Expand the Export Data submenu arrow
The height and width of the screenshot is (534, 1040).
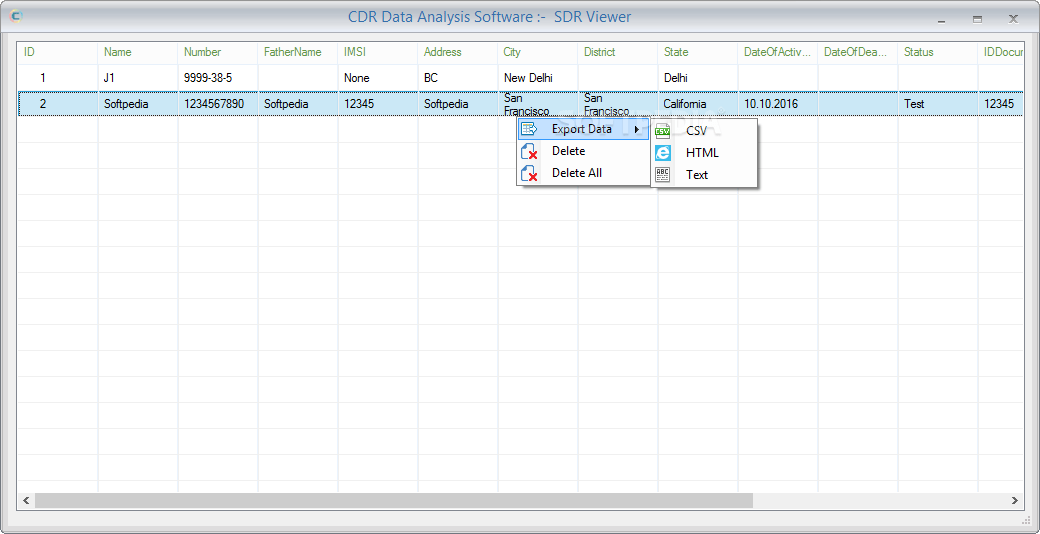(637, 129)
